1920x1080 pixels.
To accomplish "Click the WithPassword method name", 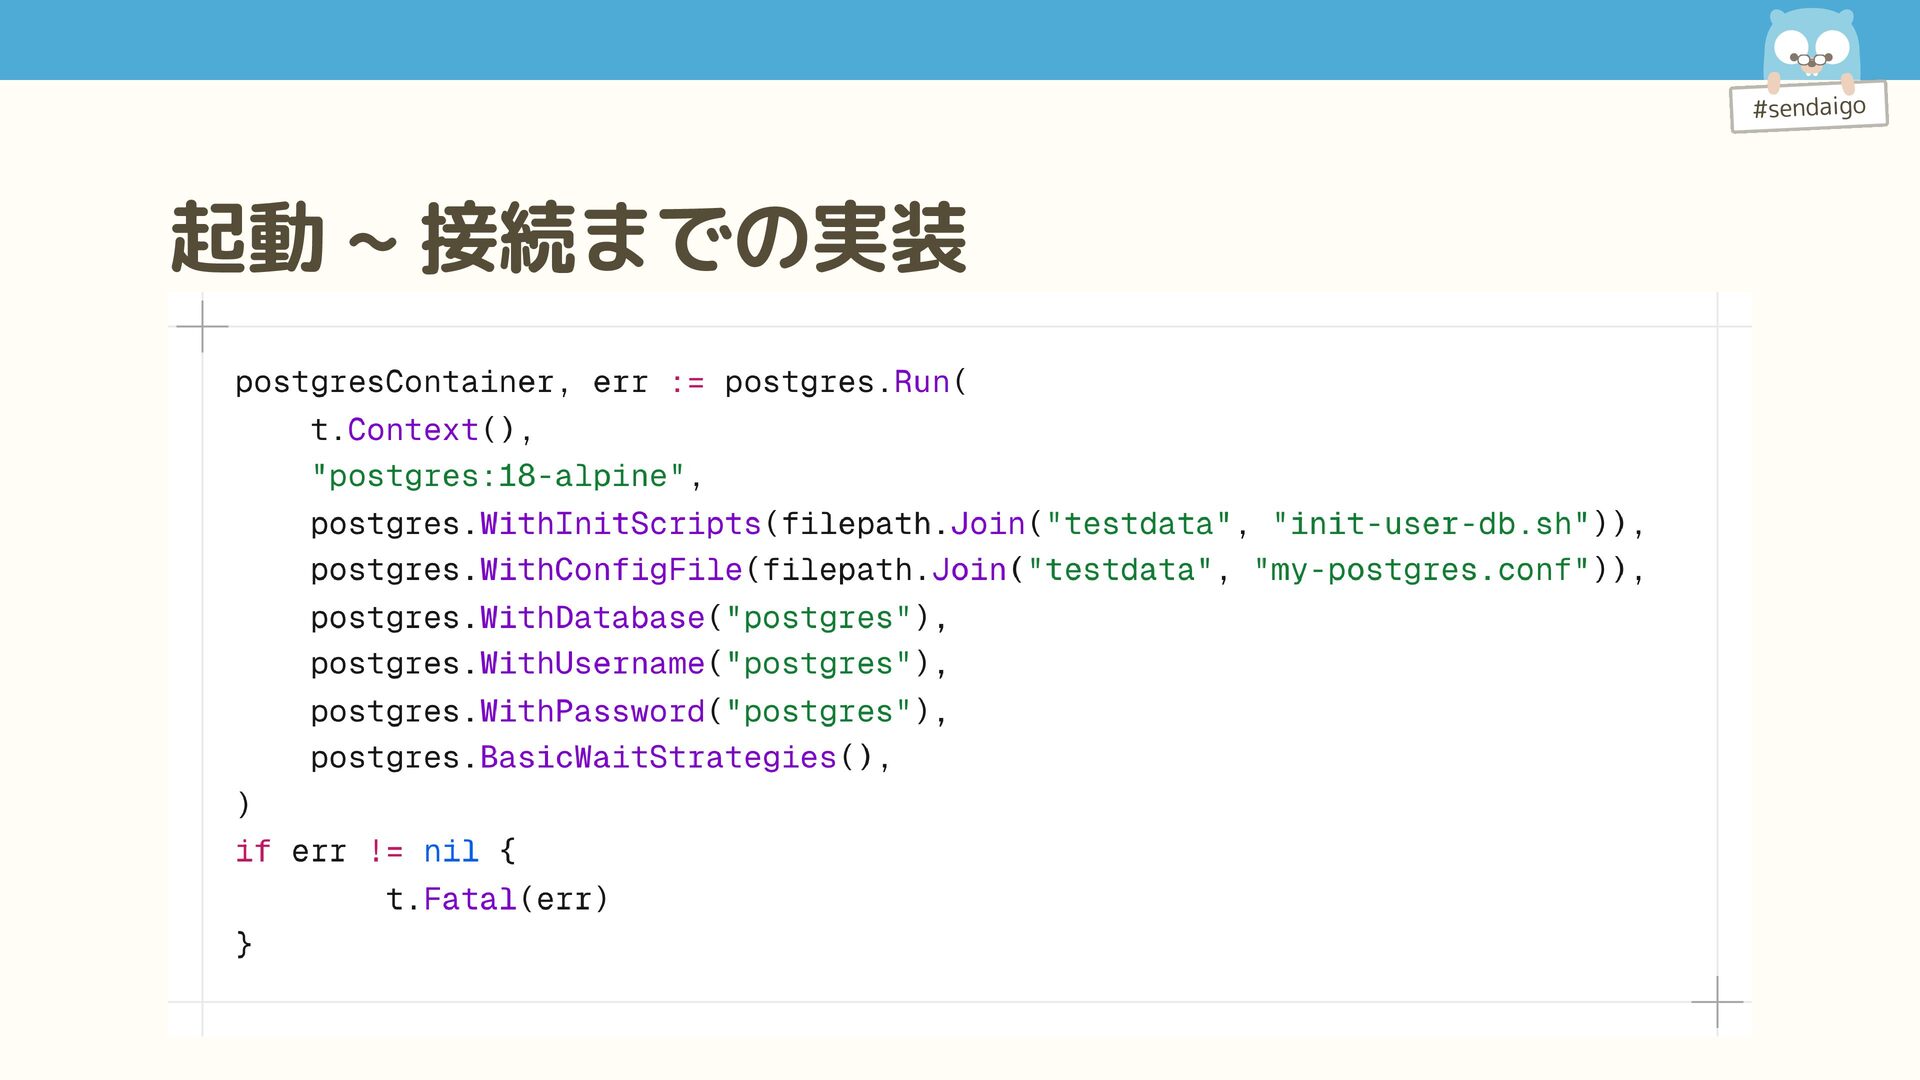I will [x=592, y=712].
